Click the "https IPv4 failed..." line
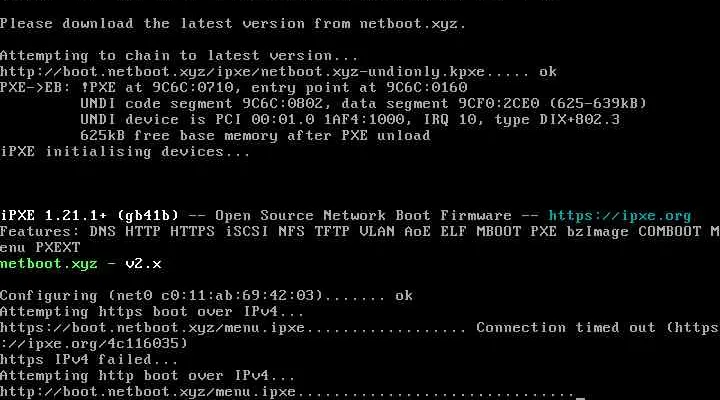Screen dimensions: 720x400 tap(88, 359)
